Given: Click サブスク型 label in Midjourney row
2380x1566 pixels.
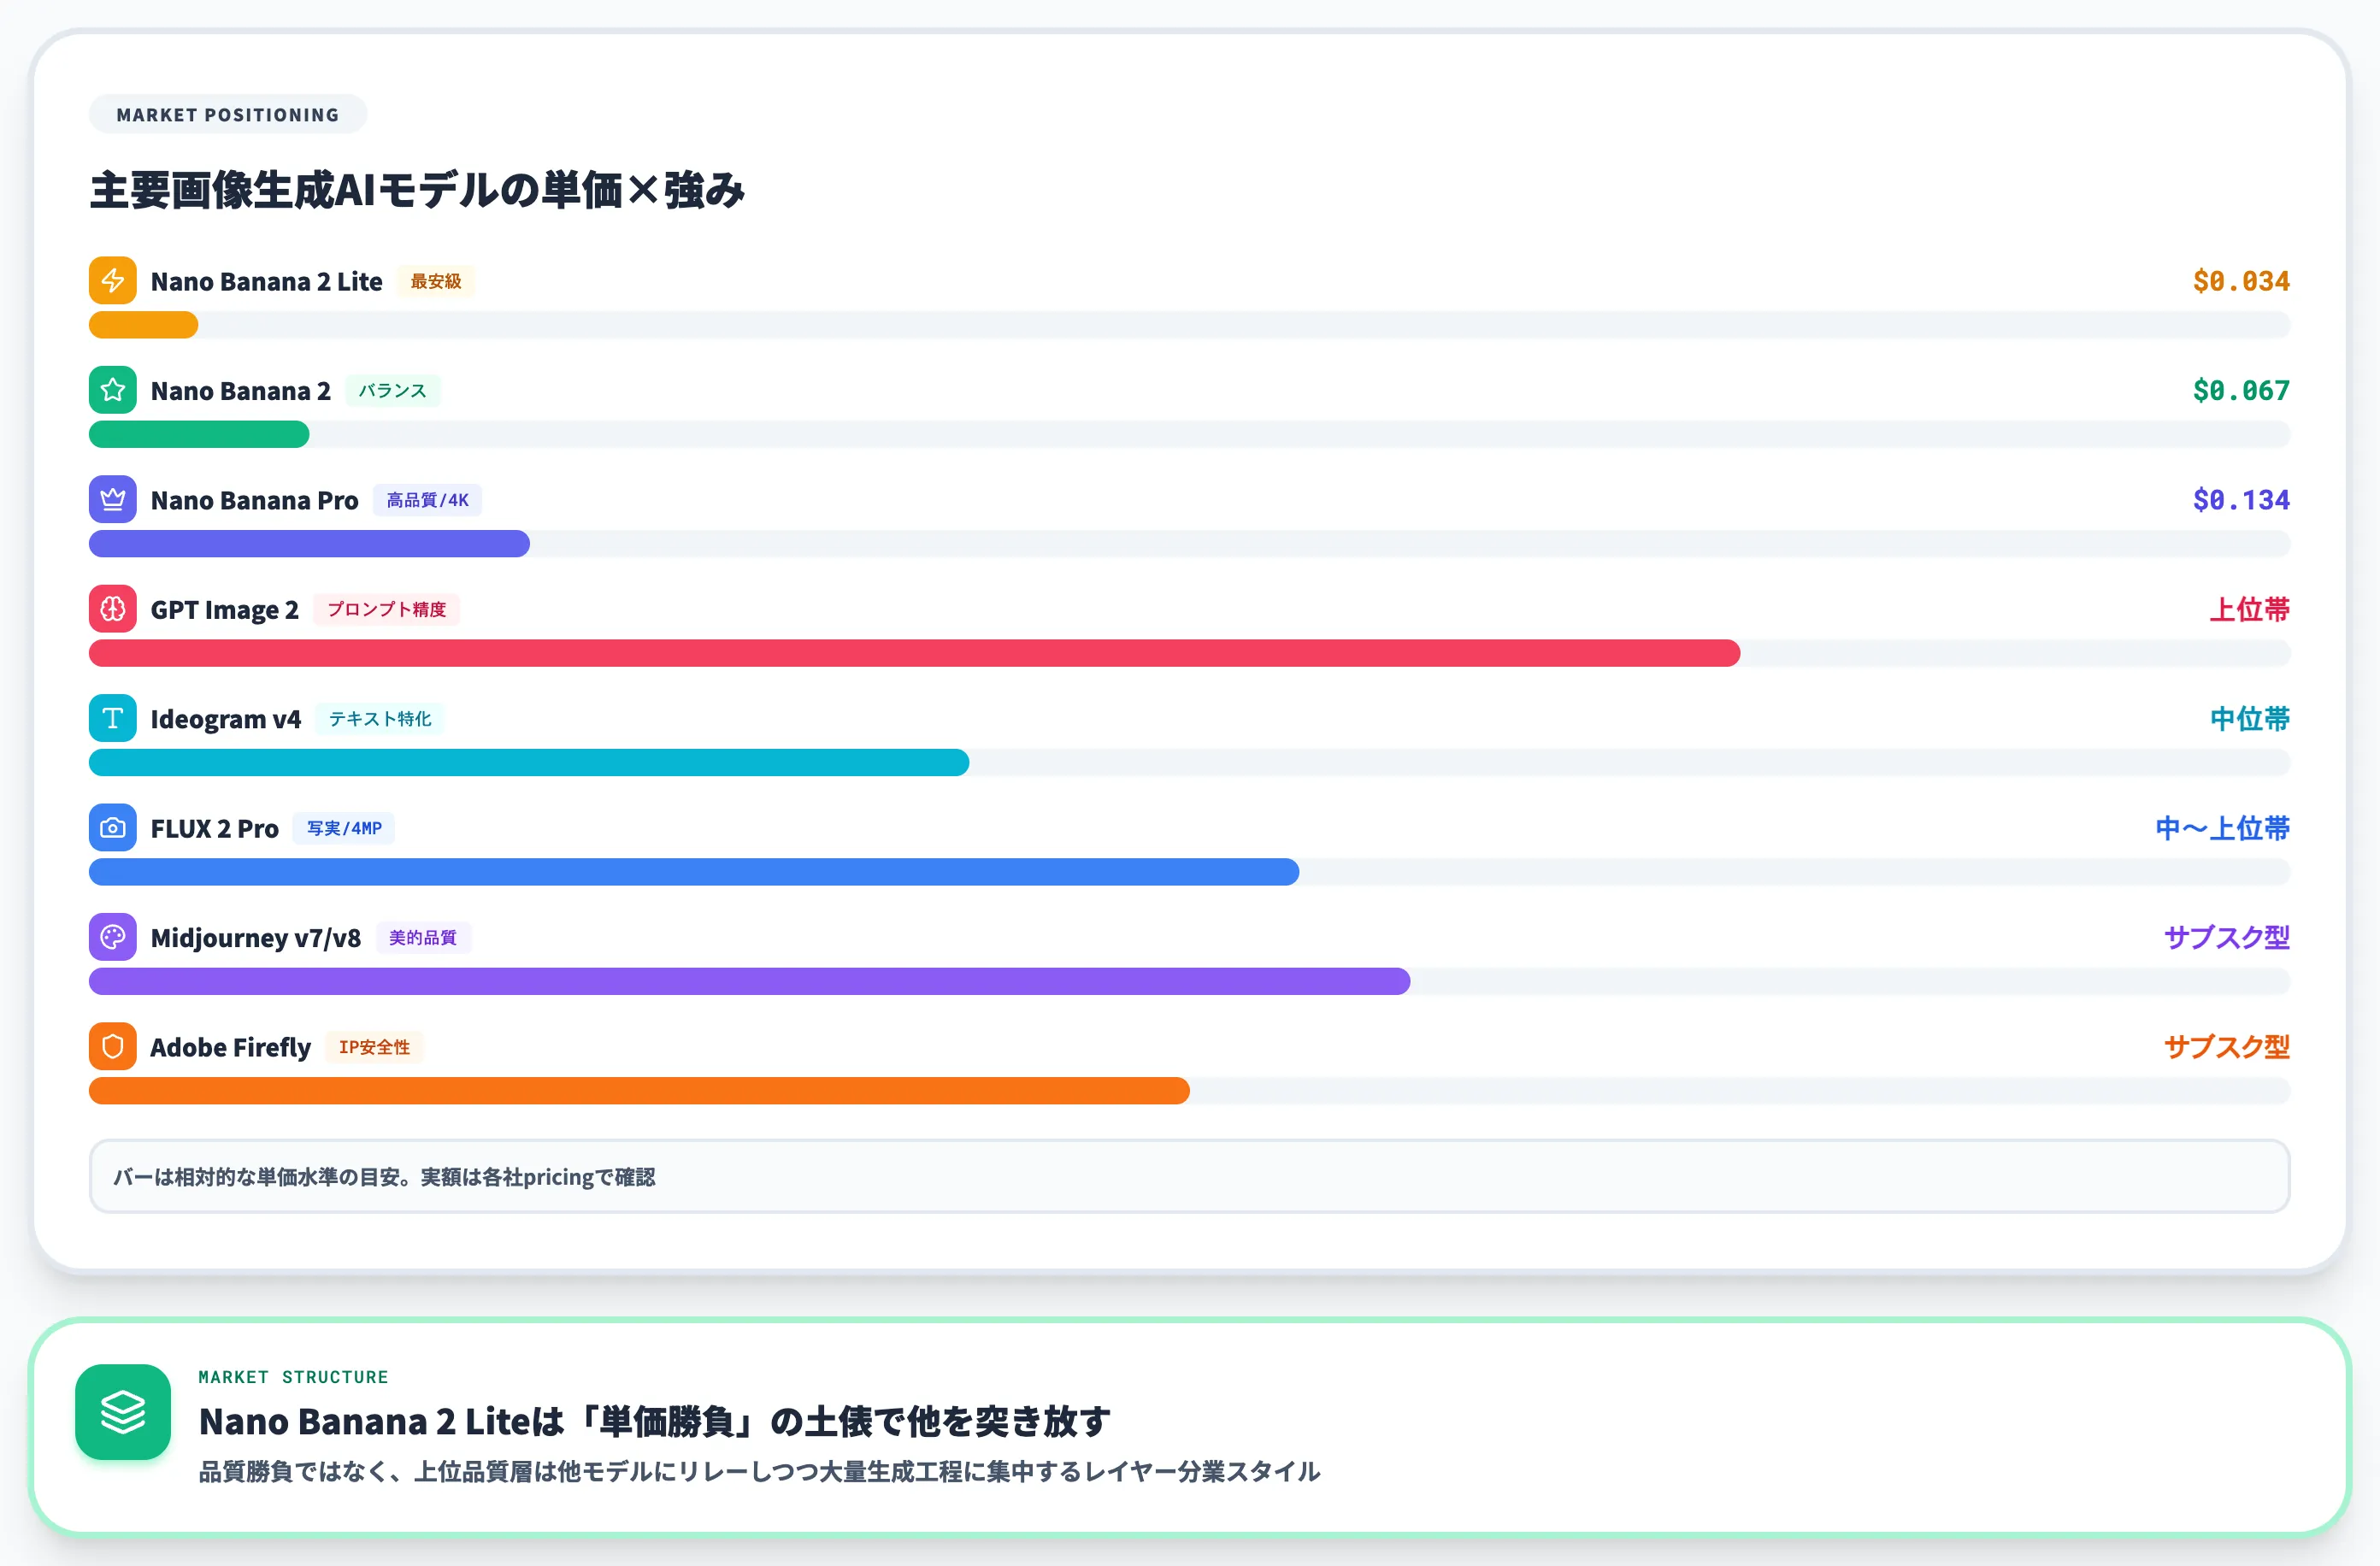Looking at the screenshot, I should pyautogui.click(x=2227, y=938).
